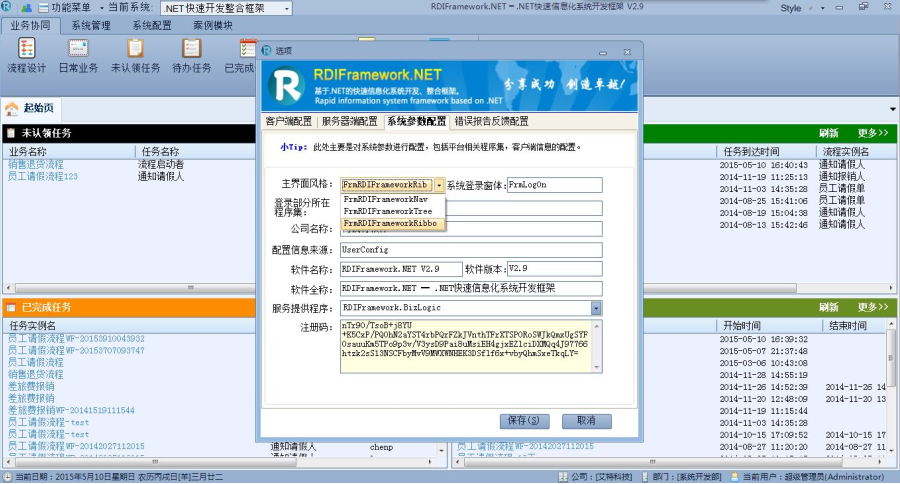This screenshot has height=484, width=900.
Task: Click 更多>> in the lower right green panel header
Action: (x=873, y=307)
